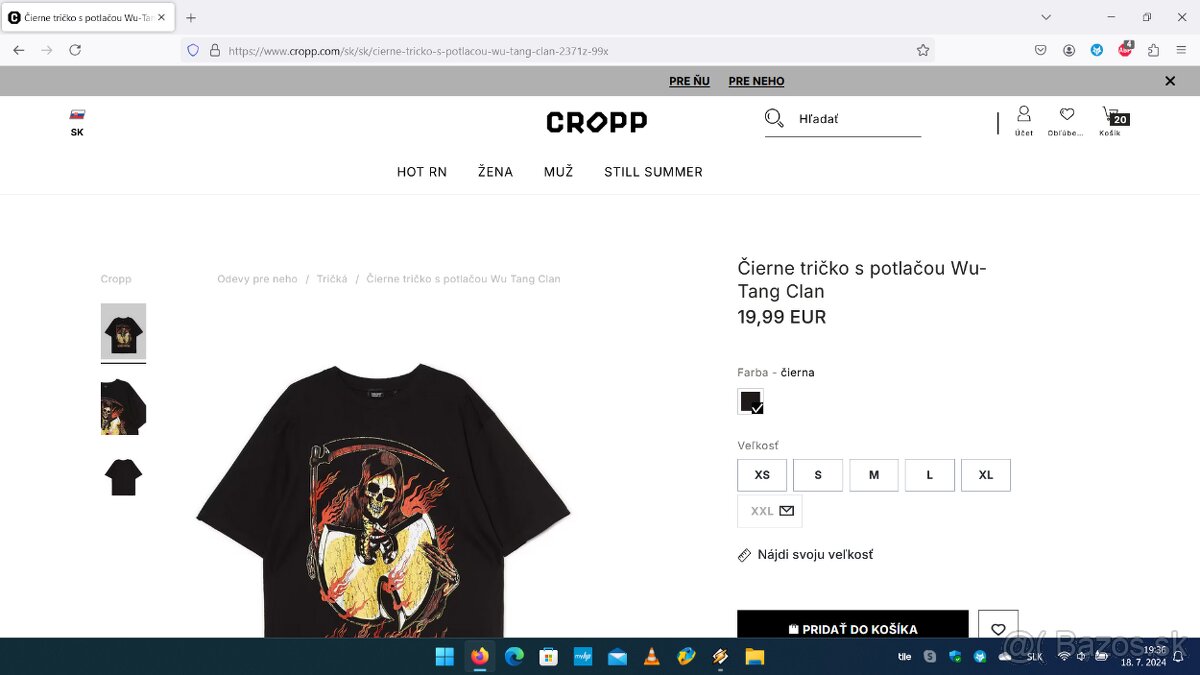Open the MUŽ menu
This screenshot has height=675, width=1200.
coord(559,172)
